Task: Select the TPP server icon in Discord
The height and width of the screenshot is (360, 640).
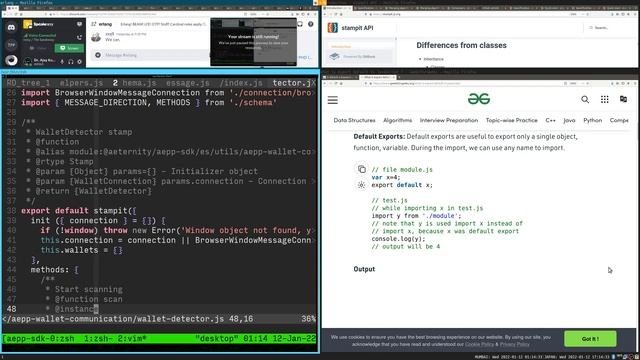Action: click(x=11, y=44)
